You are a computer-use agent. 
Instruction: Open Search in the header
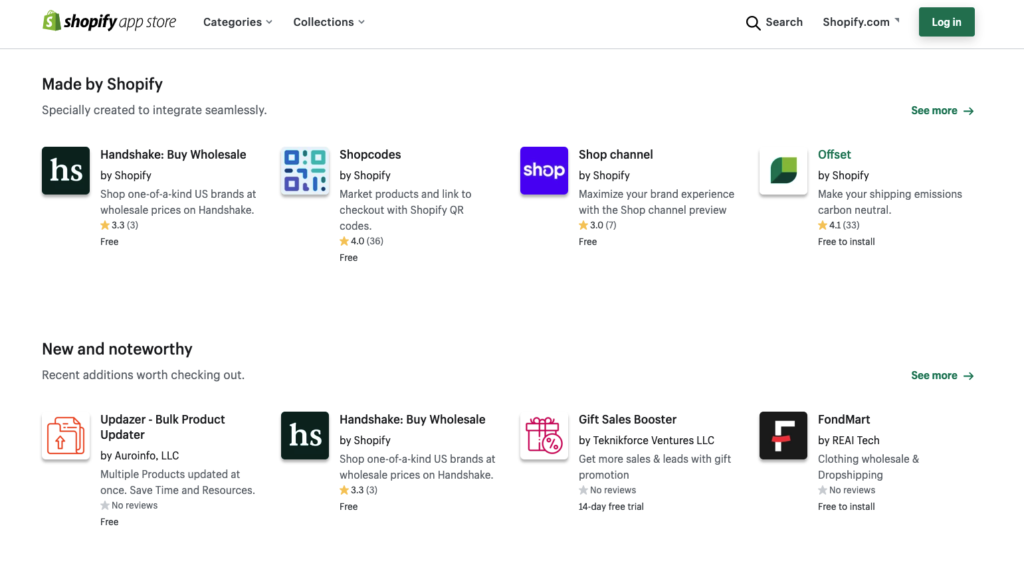(774, 22)
